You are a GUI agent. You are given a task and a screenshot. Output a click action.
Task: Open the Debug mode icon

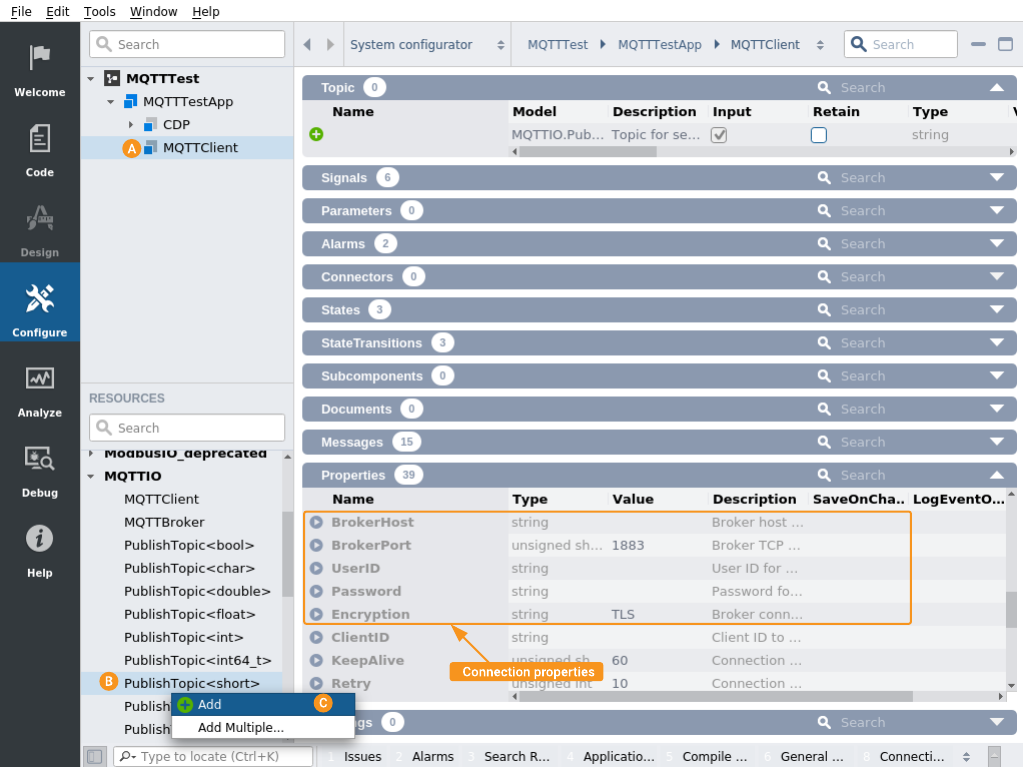click(x=39, y=459)
